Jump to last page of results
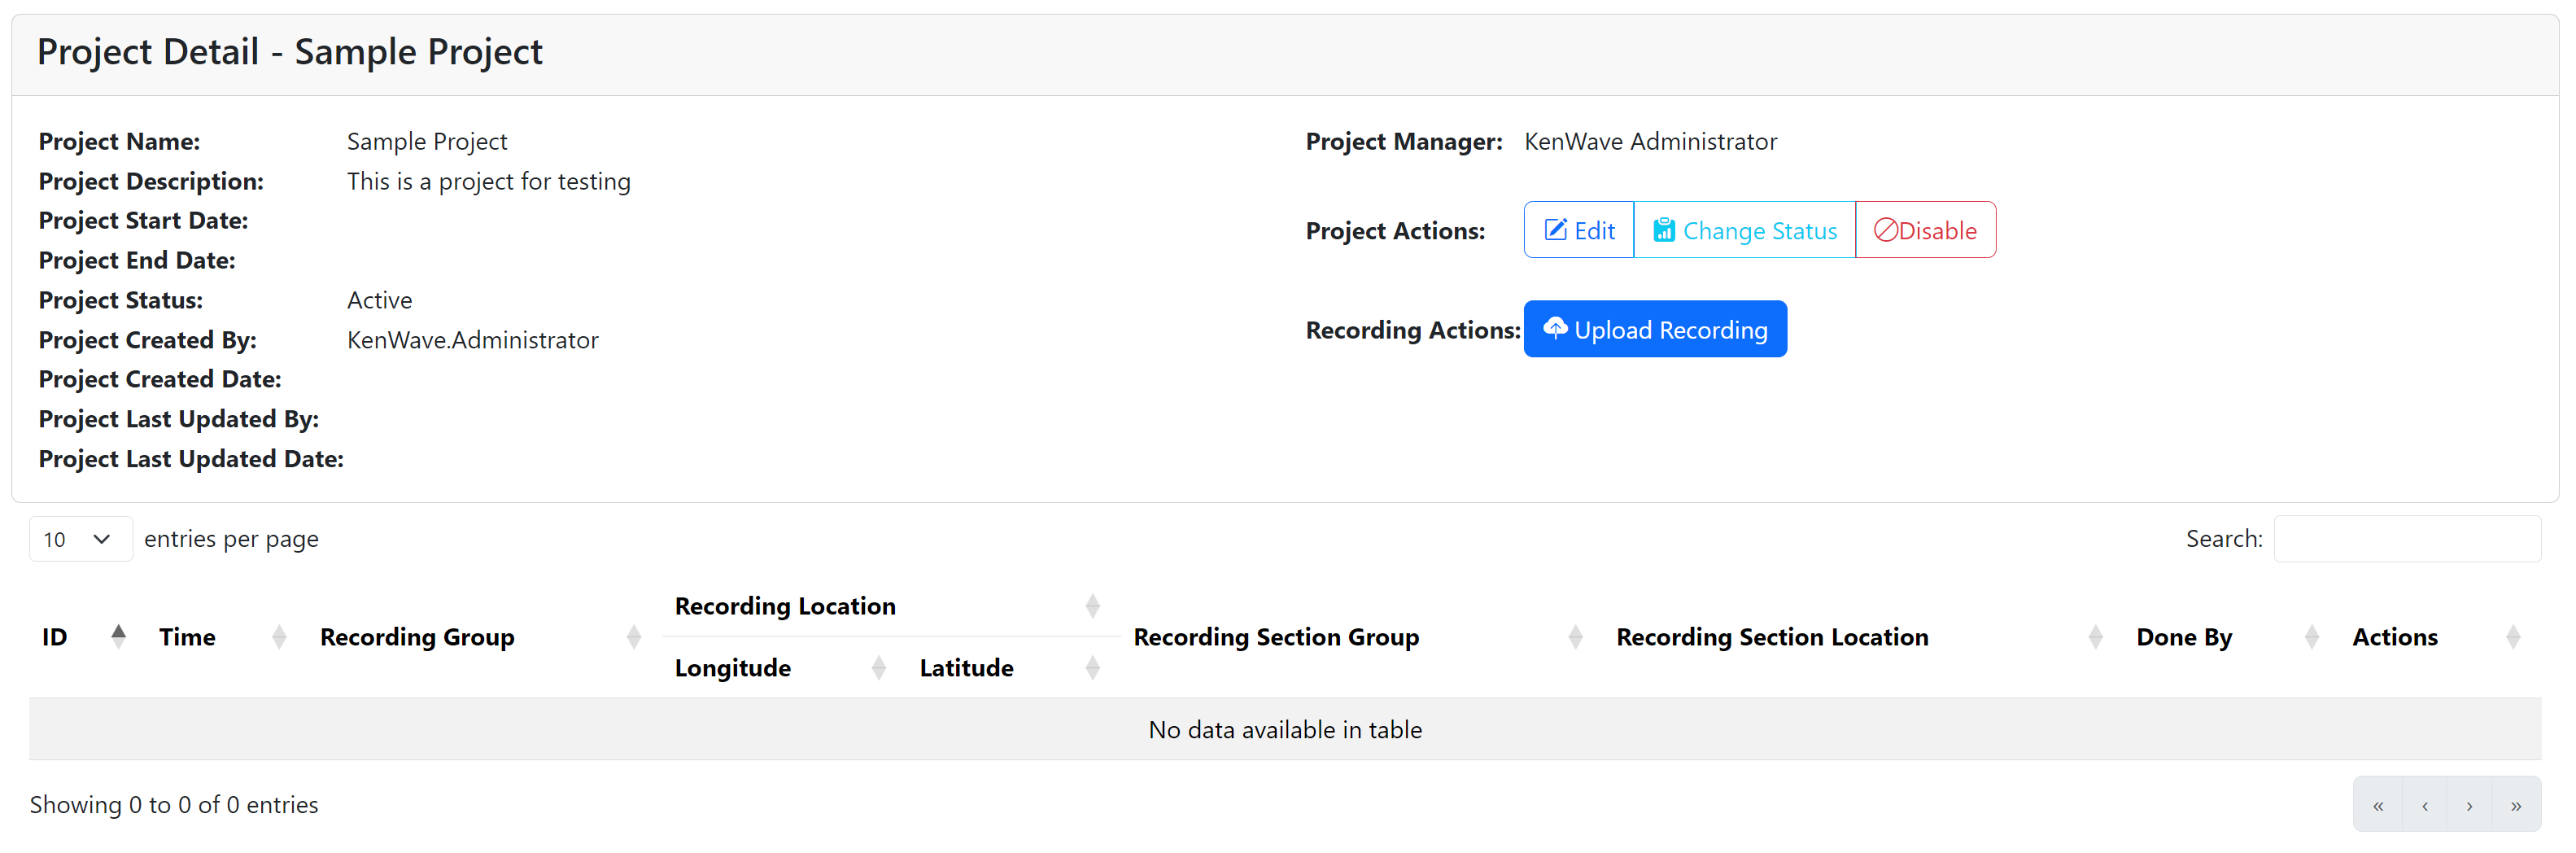 pyautogui.click(x=2515, y=805)
